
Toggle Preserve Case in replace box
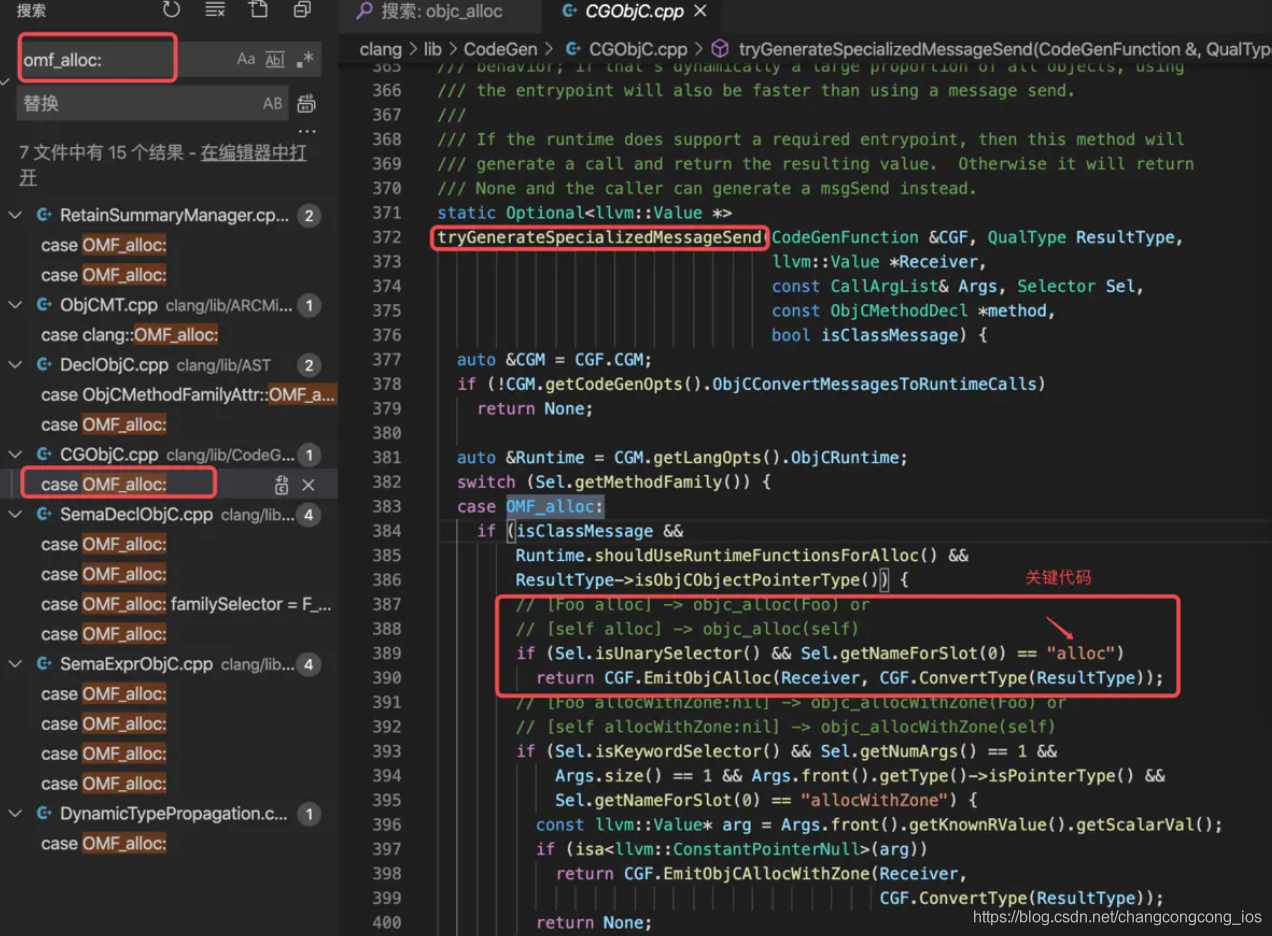272,103
